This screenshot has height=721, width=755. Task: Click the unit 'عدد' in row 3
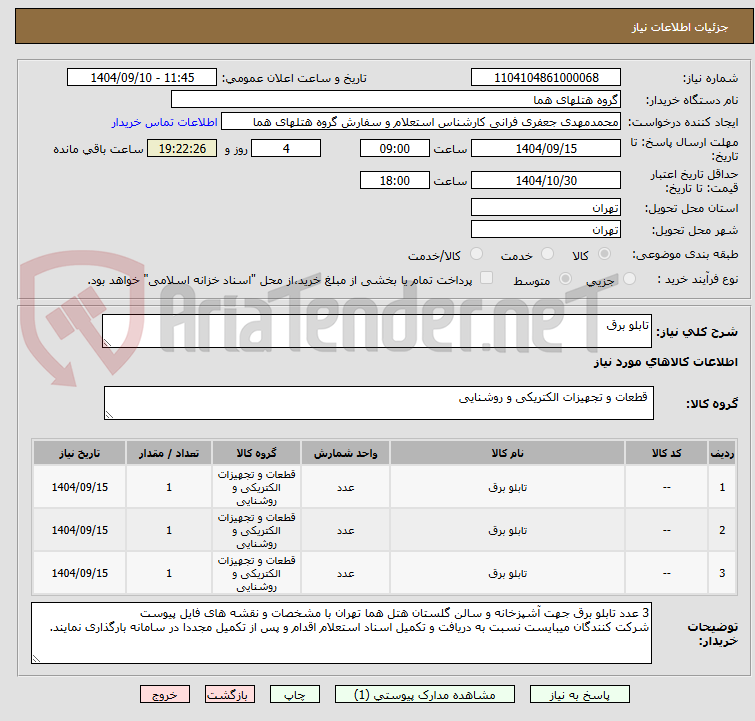click(x=346, y=573)
